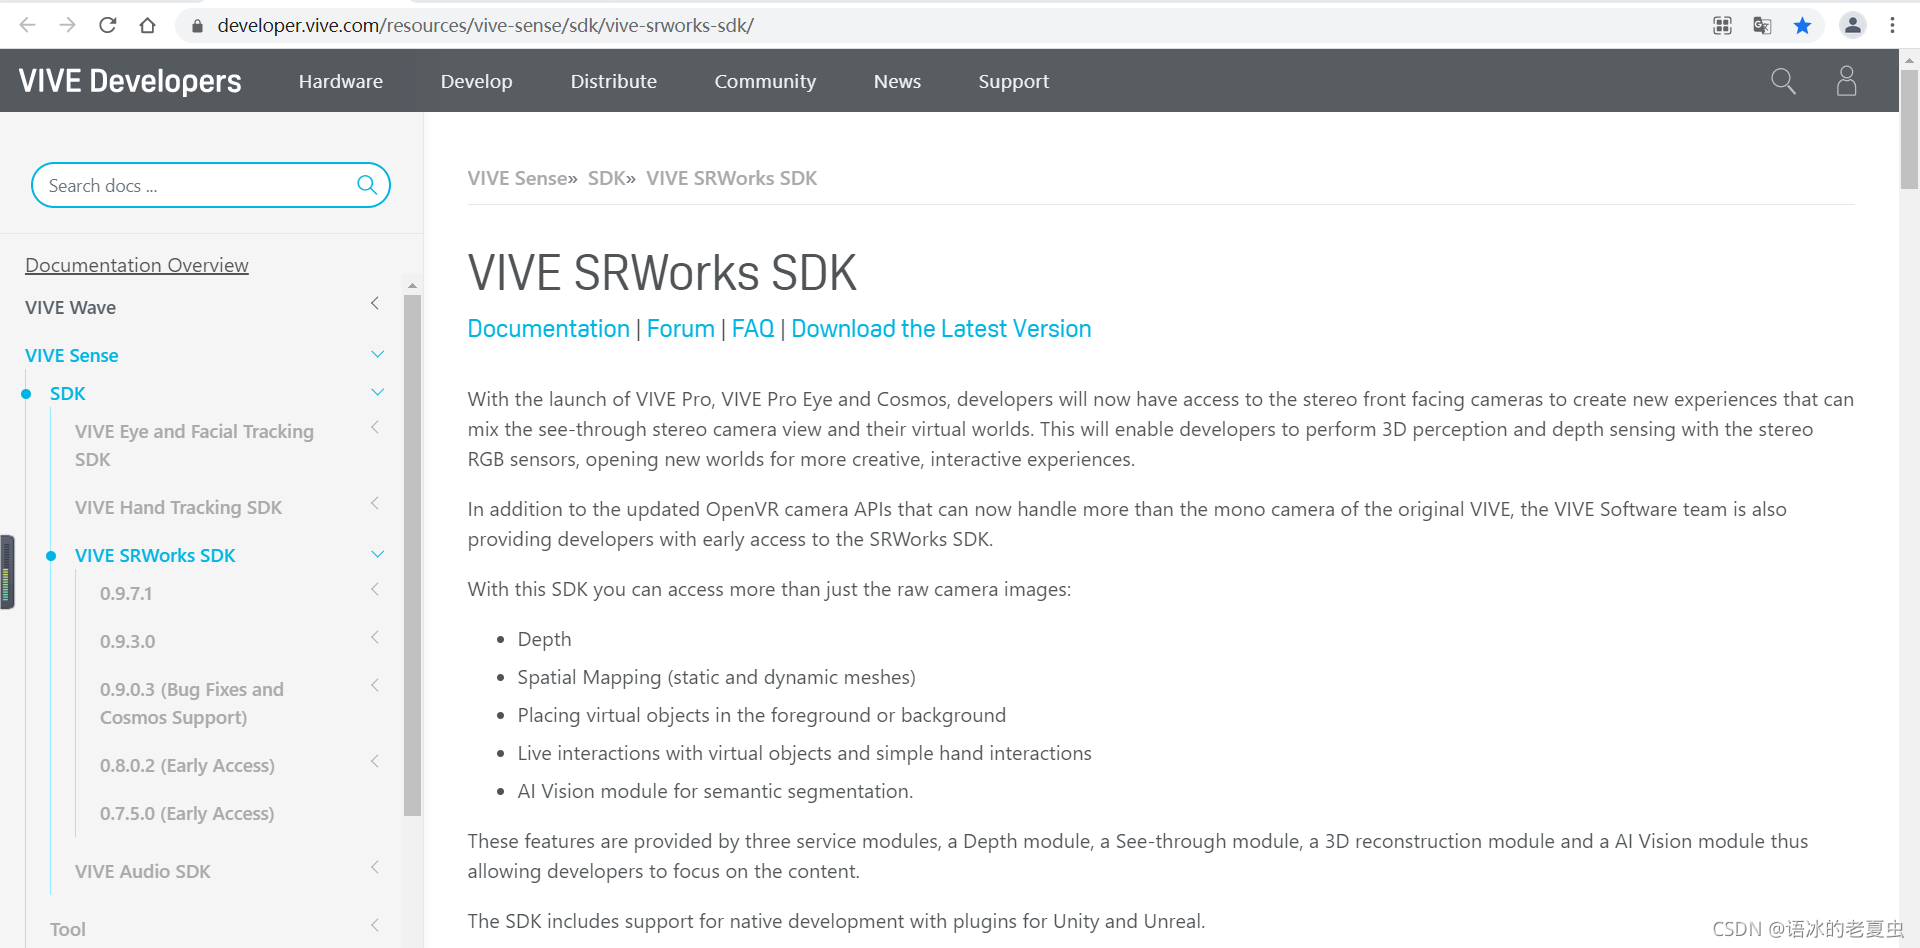Reload the page
Image resolution: width=1920 pixels, height=948 pixels.
tap(108, 25)
